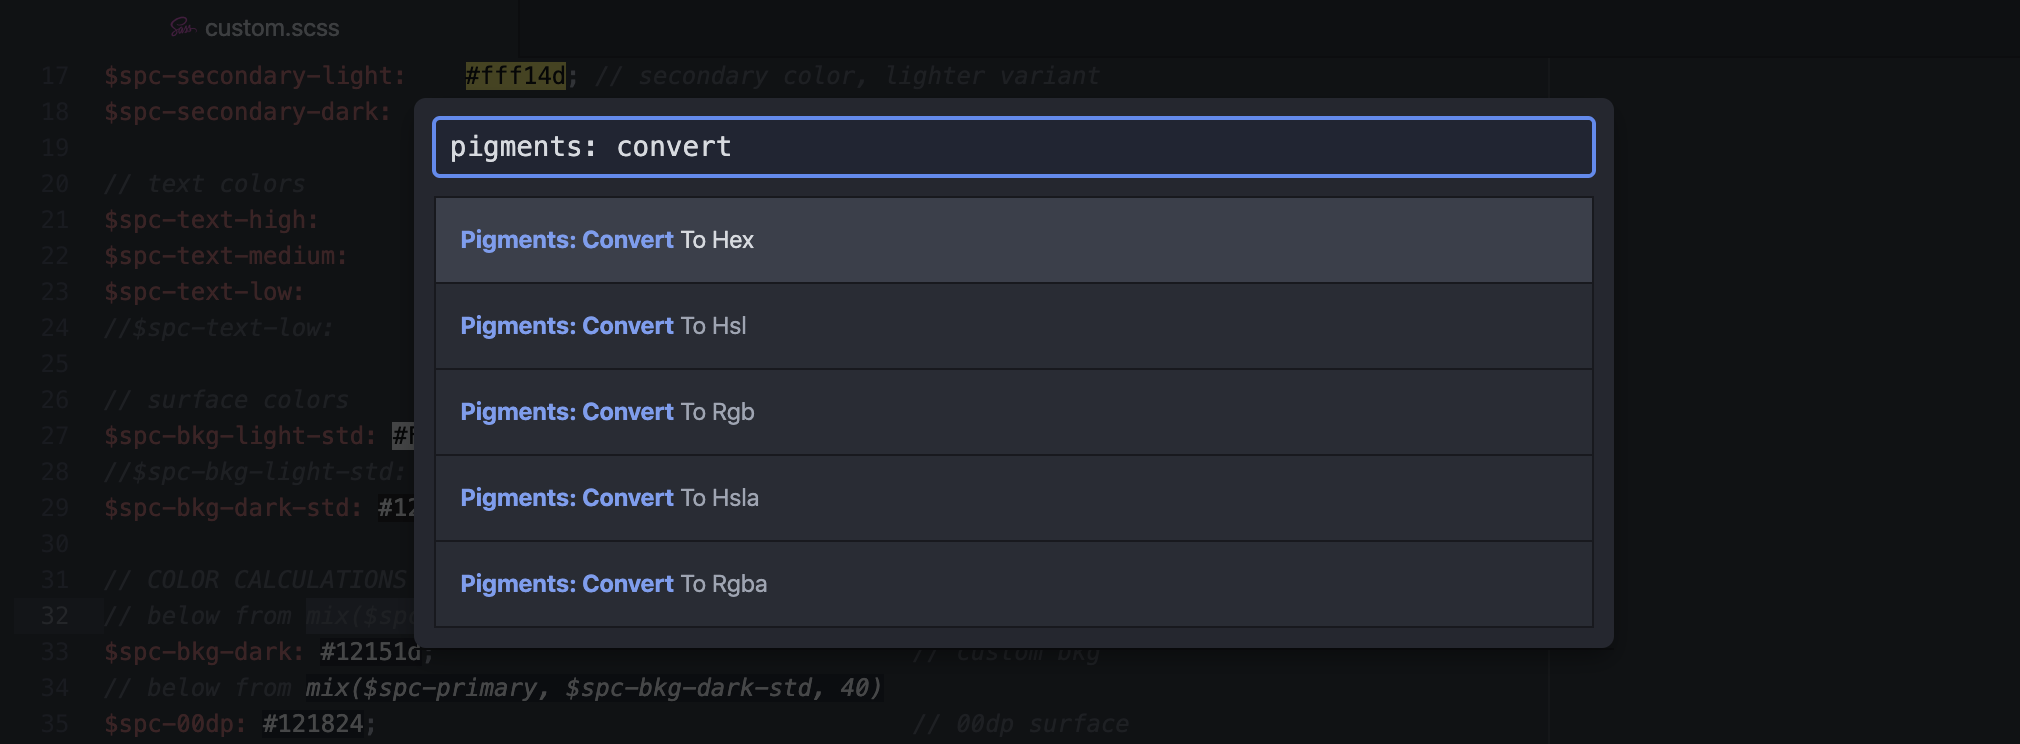This screenshot has height=744, width=2020.
Task: Click the command palette search input
Action: click(1012, 146)
